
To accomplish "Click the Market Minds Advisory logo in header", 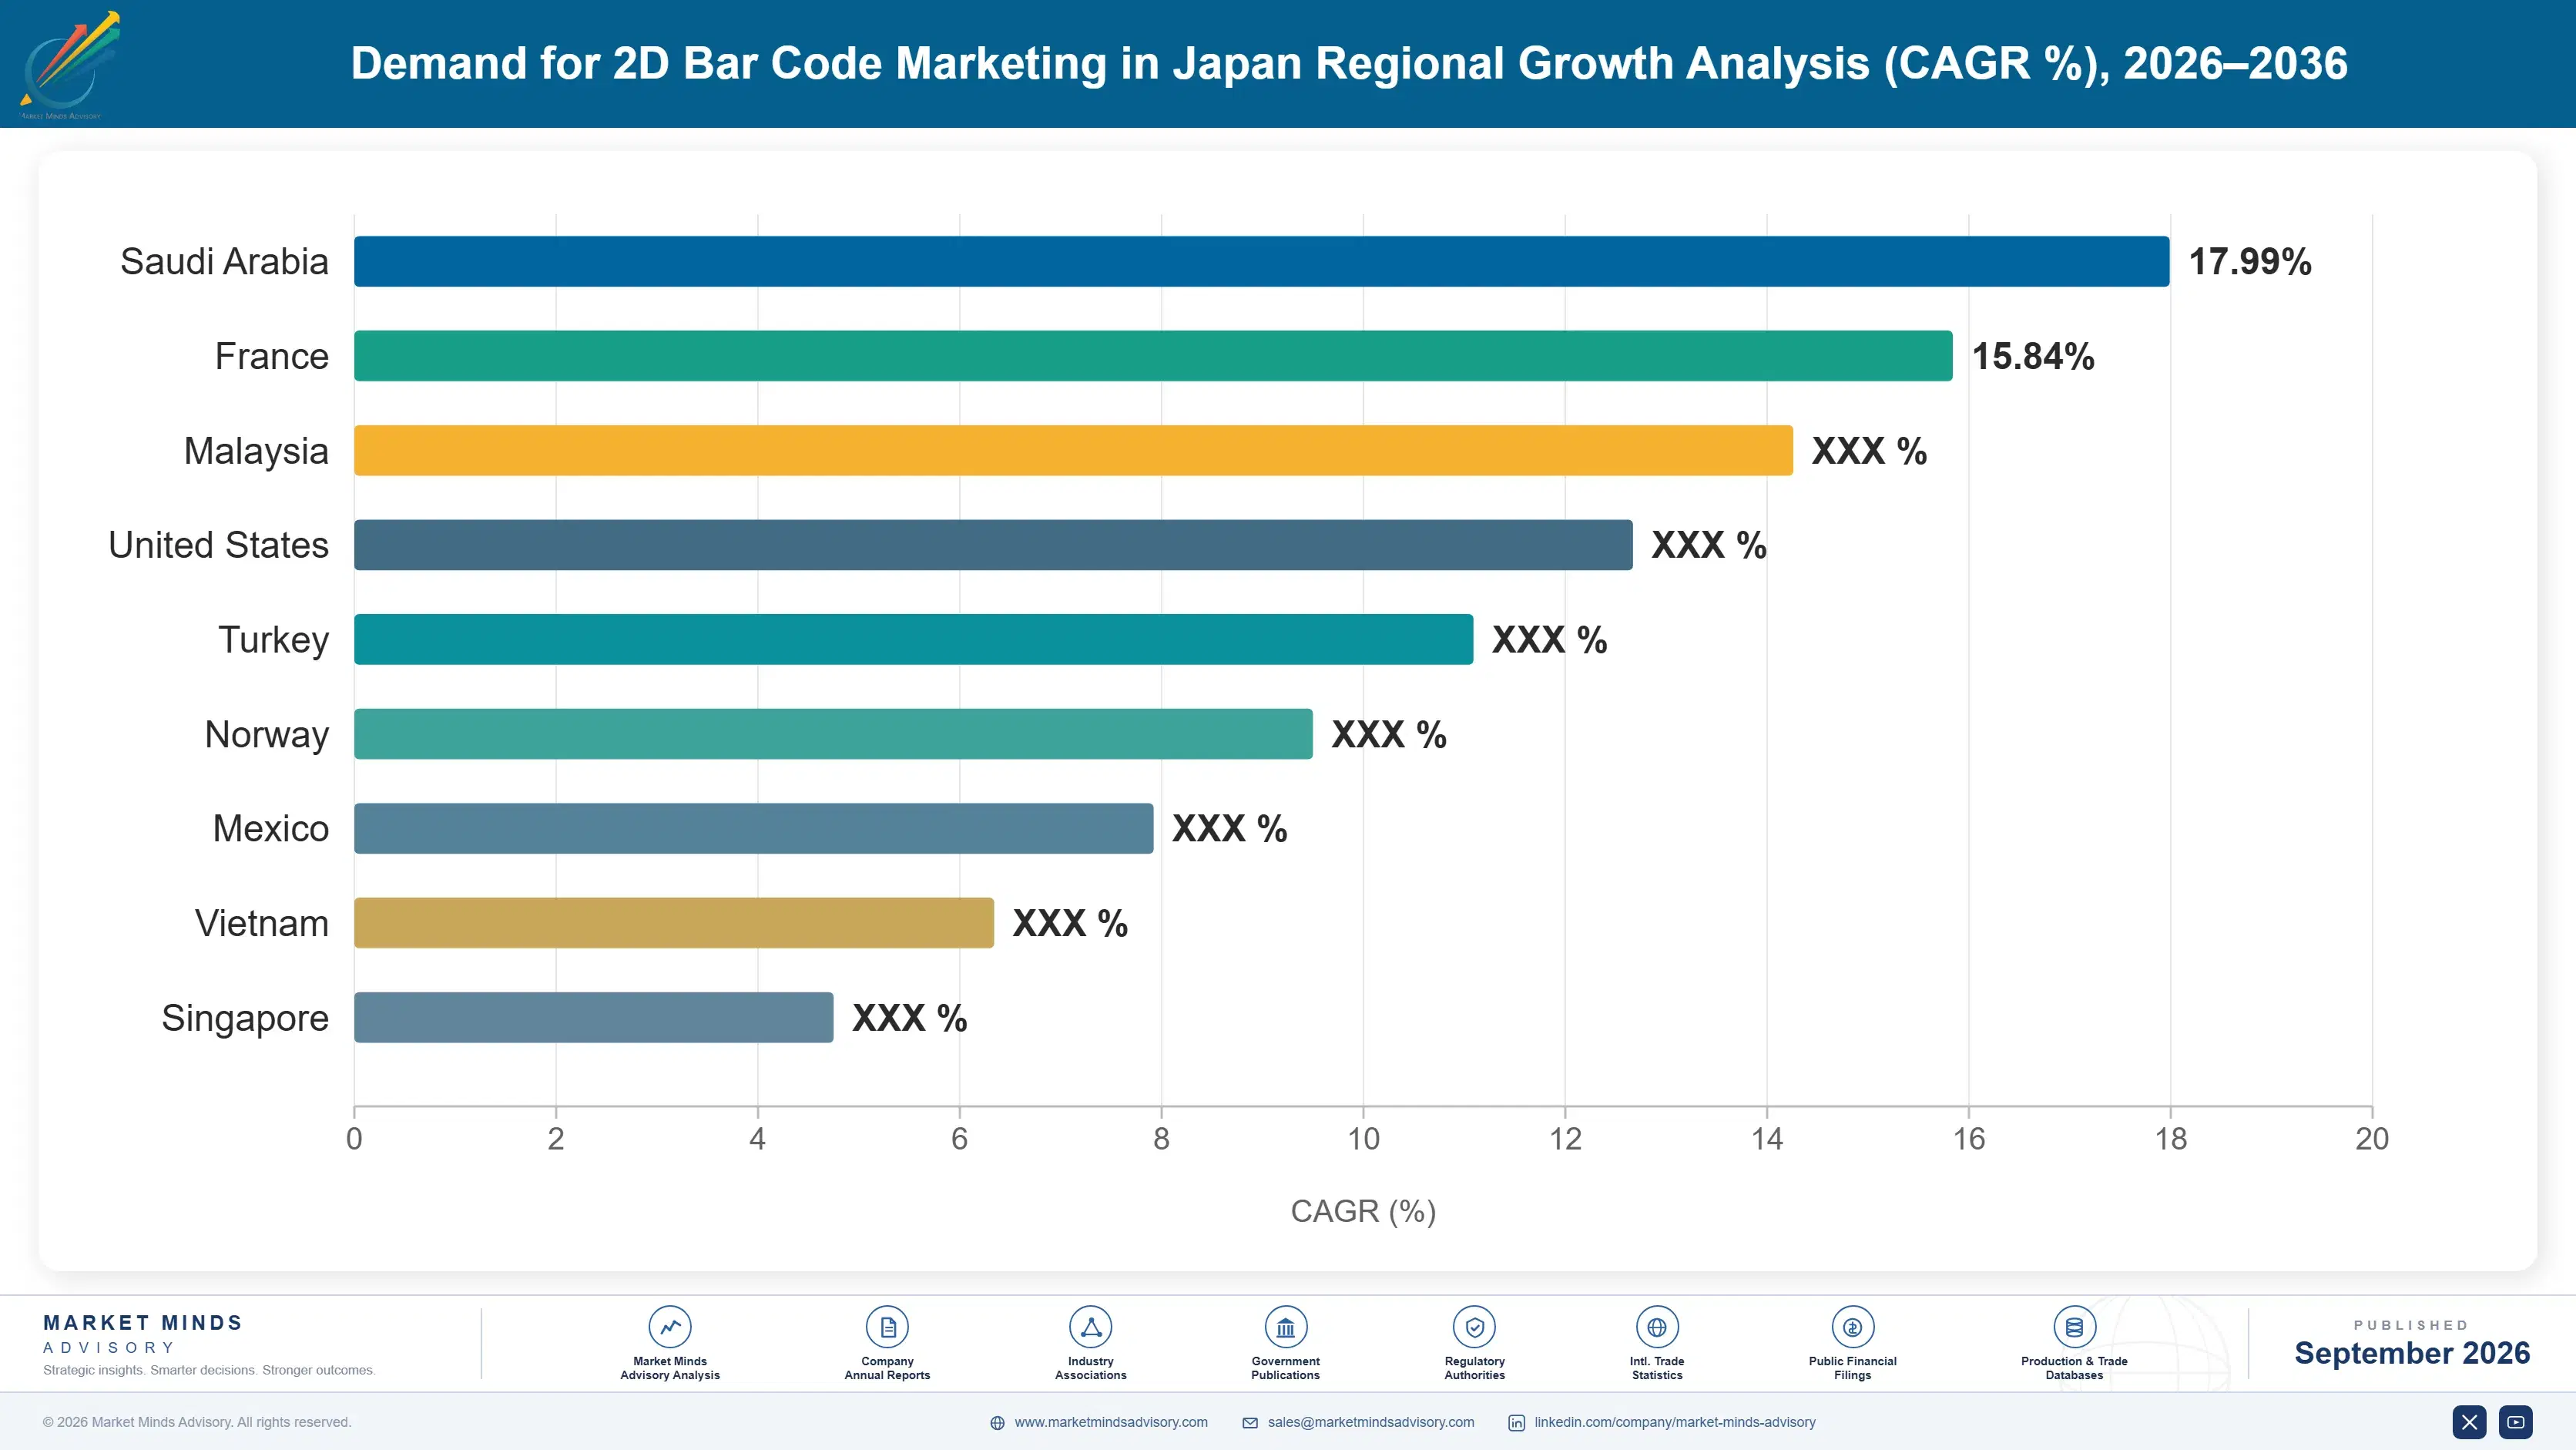I will coord(69,65).
